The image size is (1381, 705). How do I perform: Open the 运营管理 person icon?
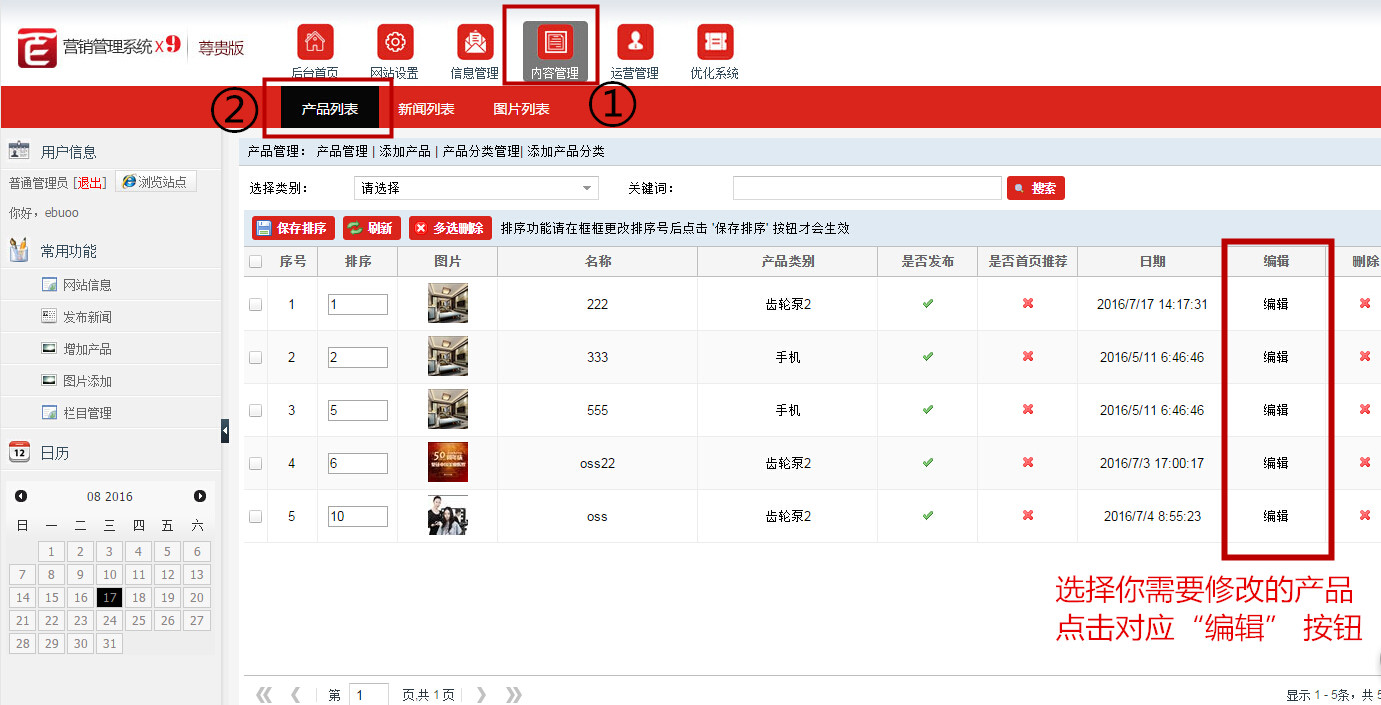click(635, 43)
